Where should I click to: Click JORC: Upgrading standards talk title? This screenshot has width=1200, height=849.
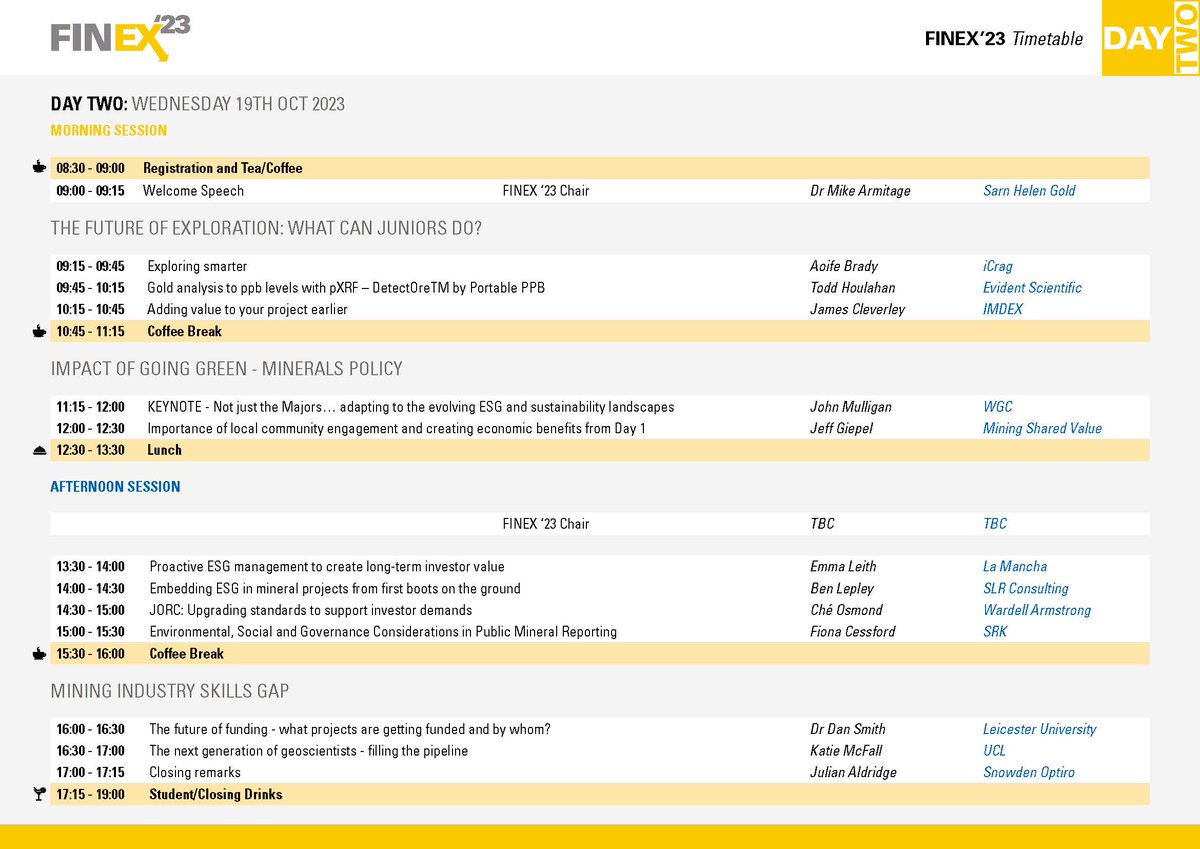[311, 610]
